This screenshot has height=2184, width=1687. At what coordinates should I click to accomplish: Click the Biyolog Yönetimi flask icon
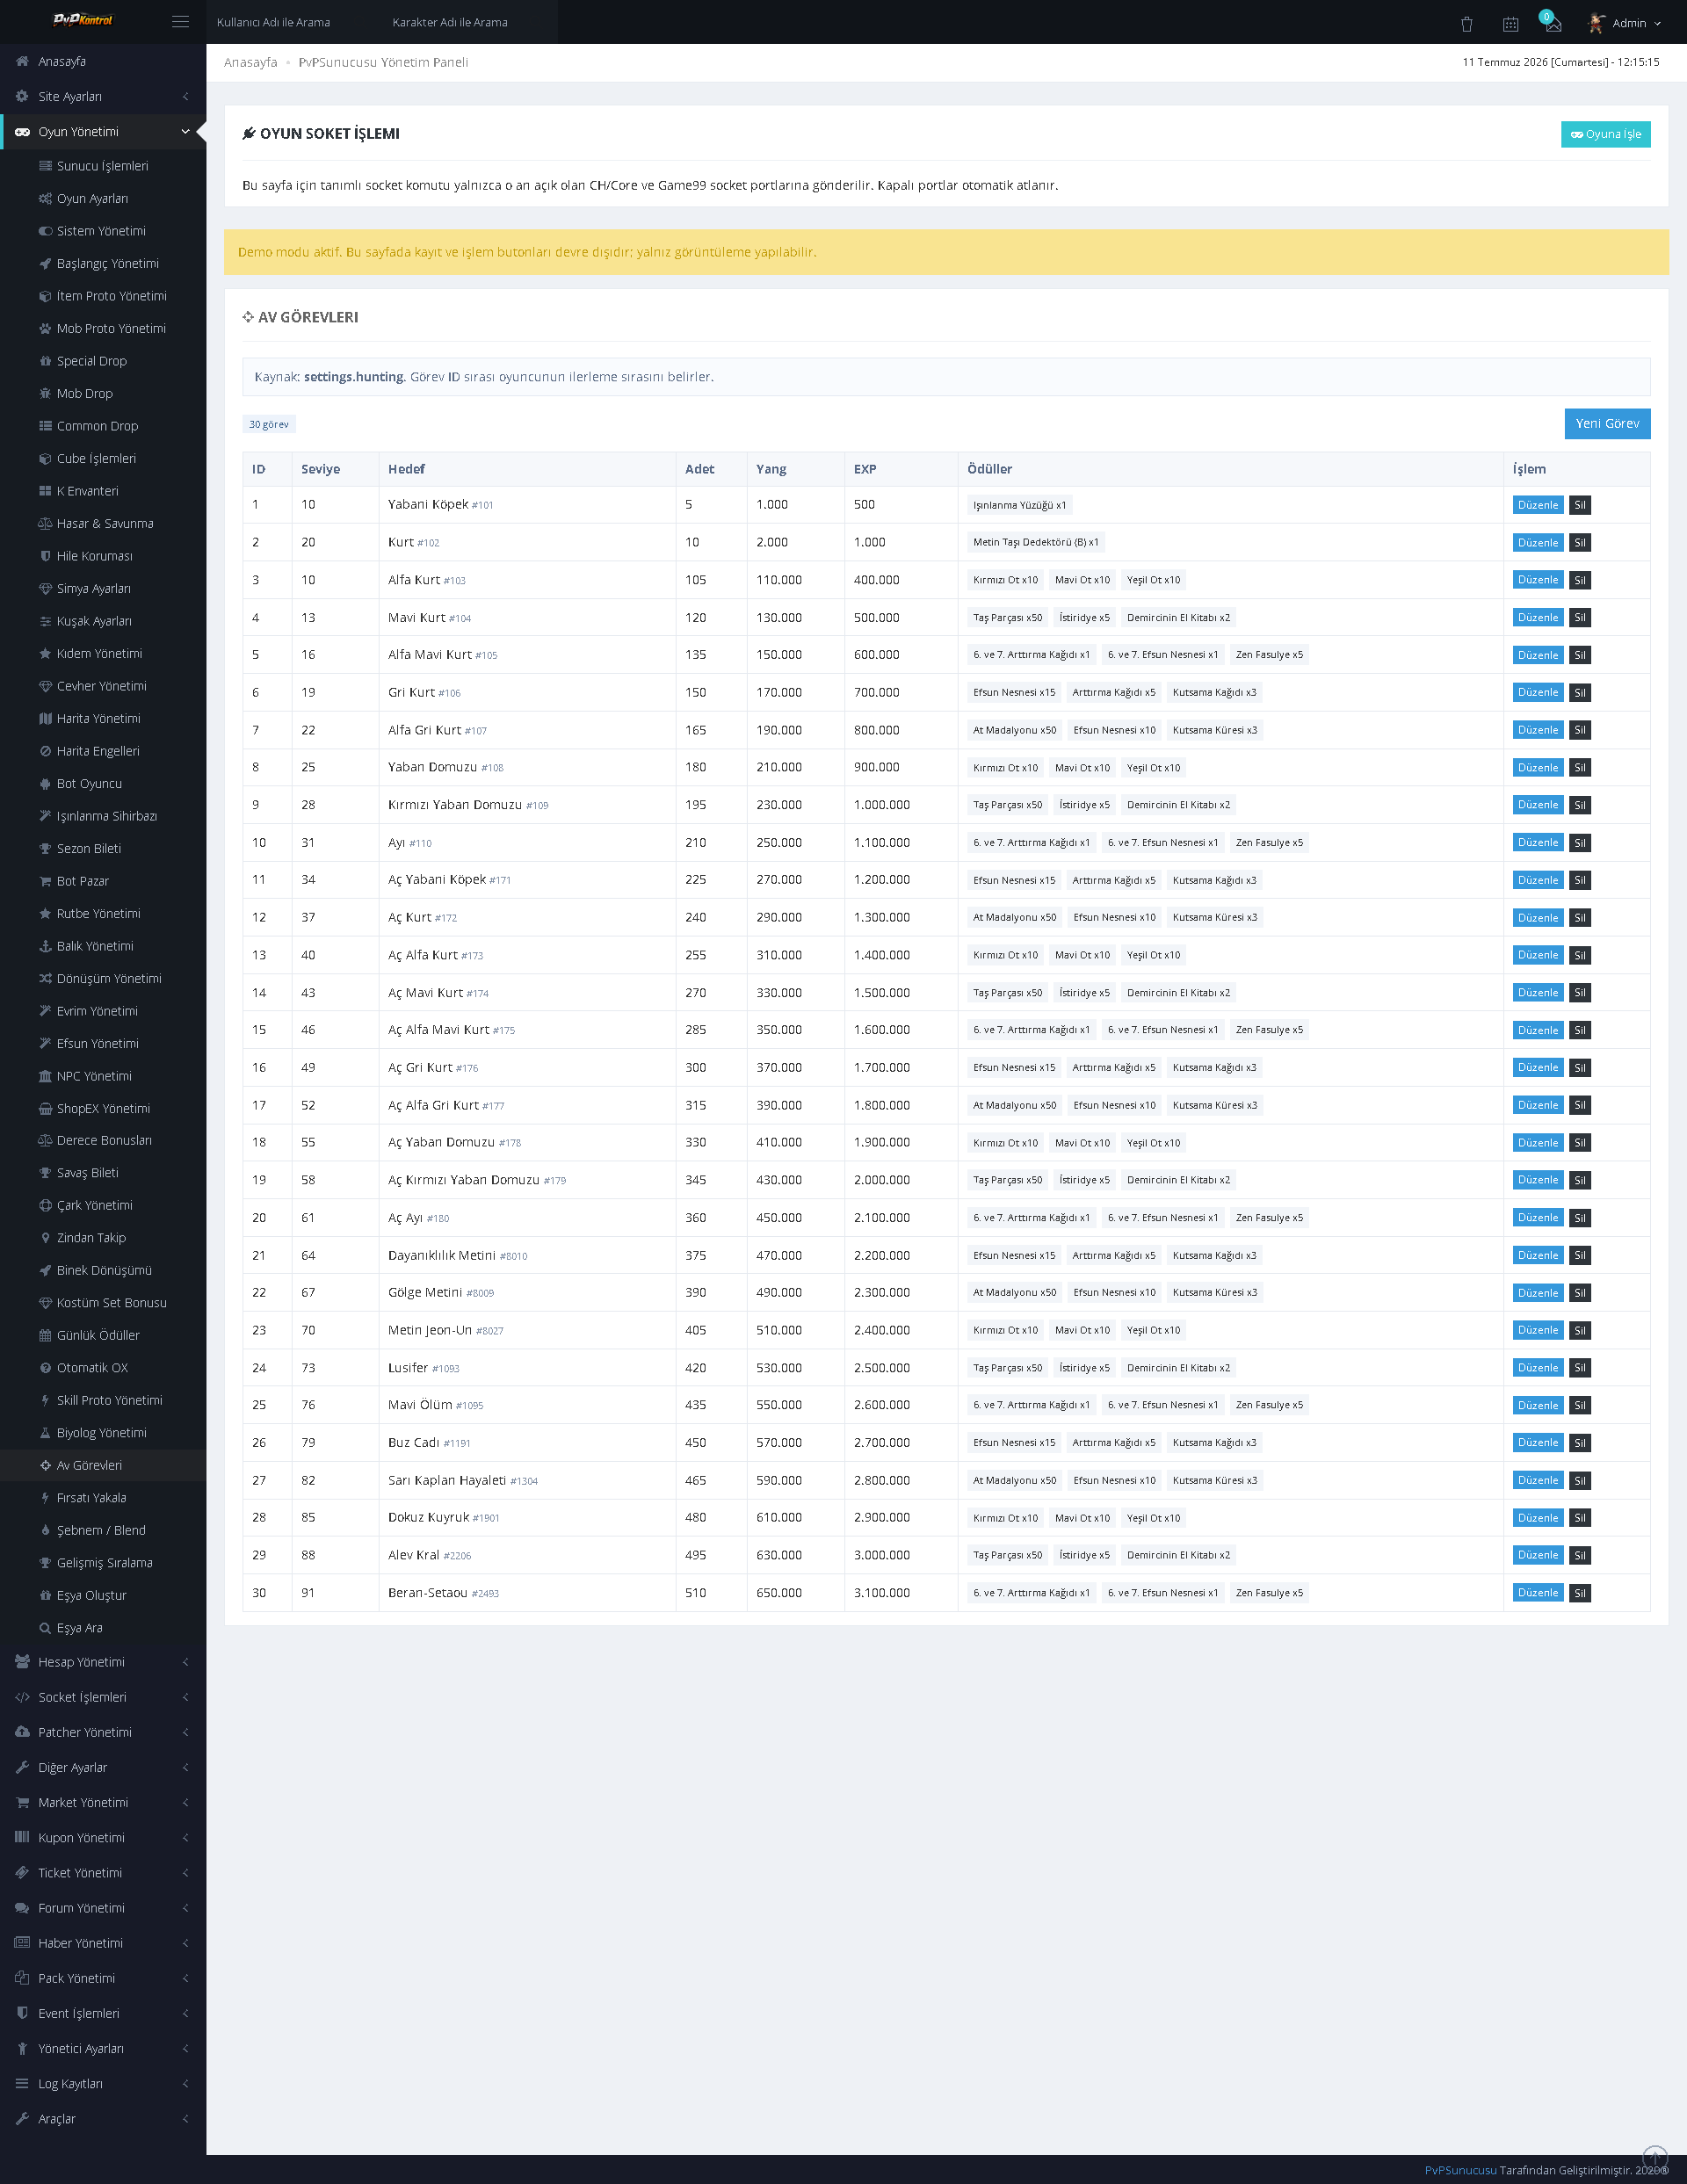pos(45,1433)
